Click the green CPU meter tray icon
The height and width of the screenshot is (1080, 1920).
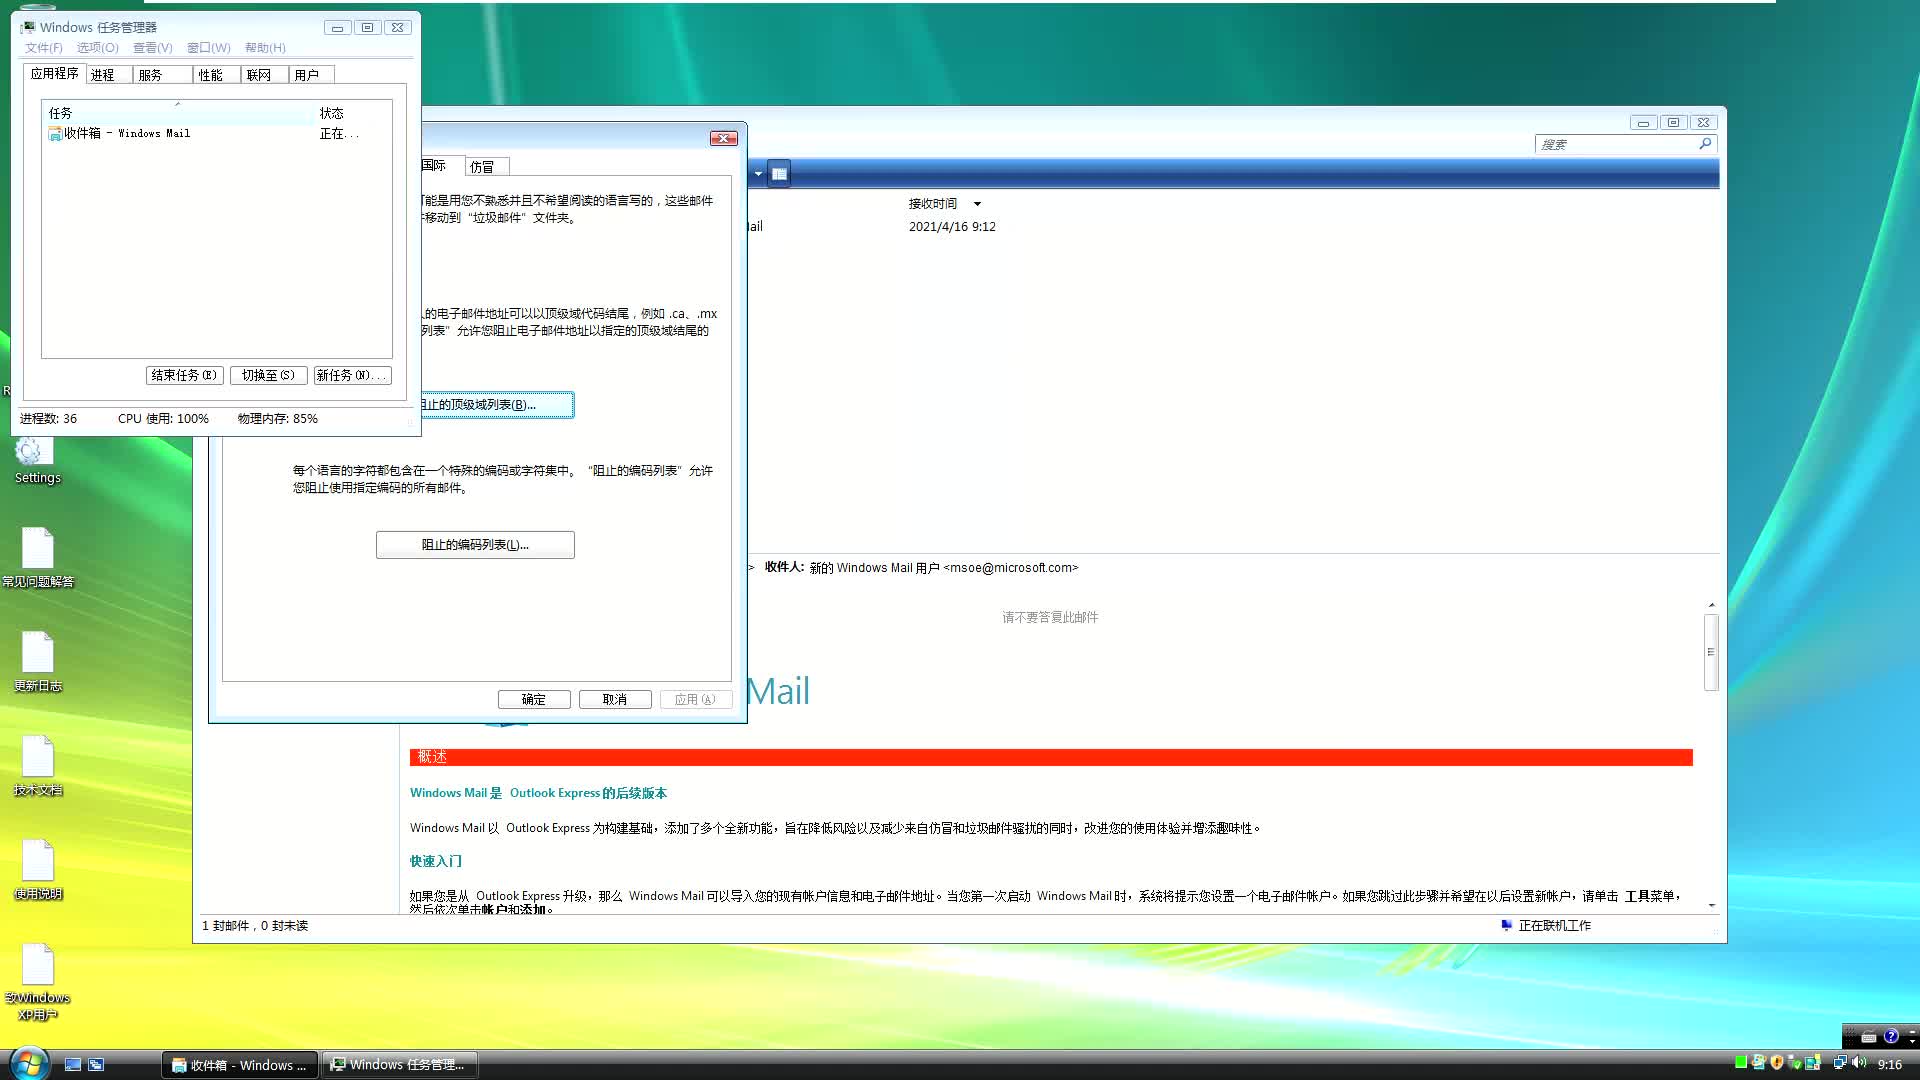point(1741,1063)
